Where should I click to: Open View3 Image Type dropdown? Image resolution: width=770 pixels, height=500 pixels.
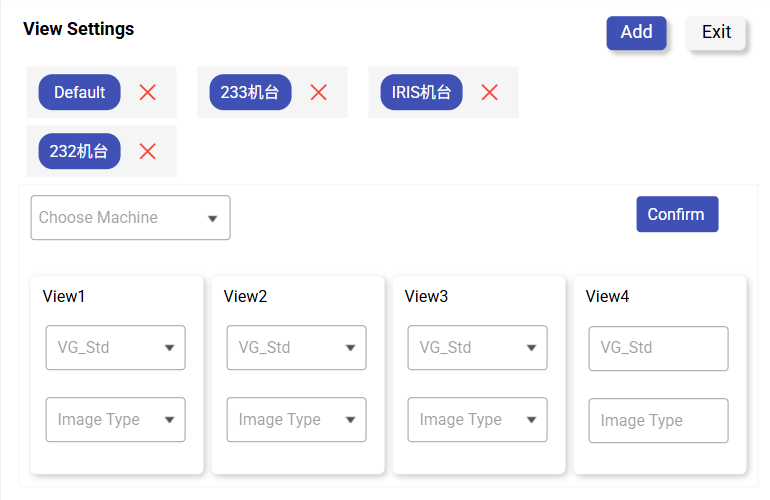coord(477,420)
